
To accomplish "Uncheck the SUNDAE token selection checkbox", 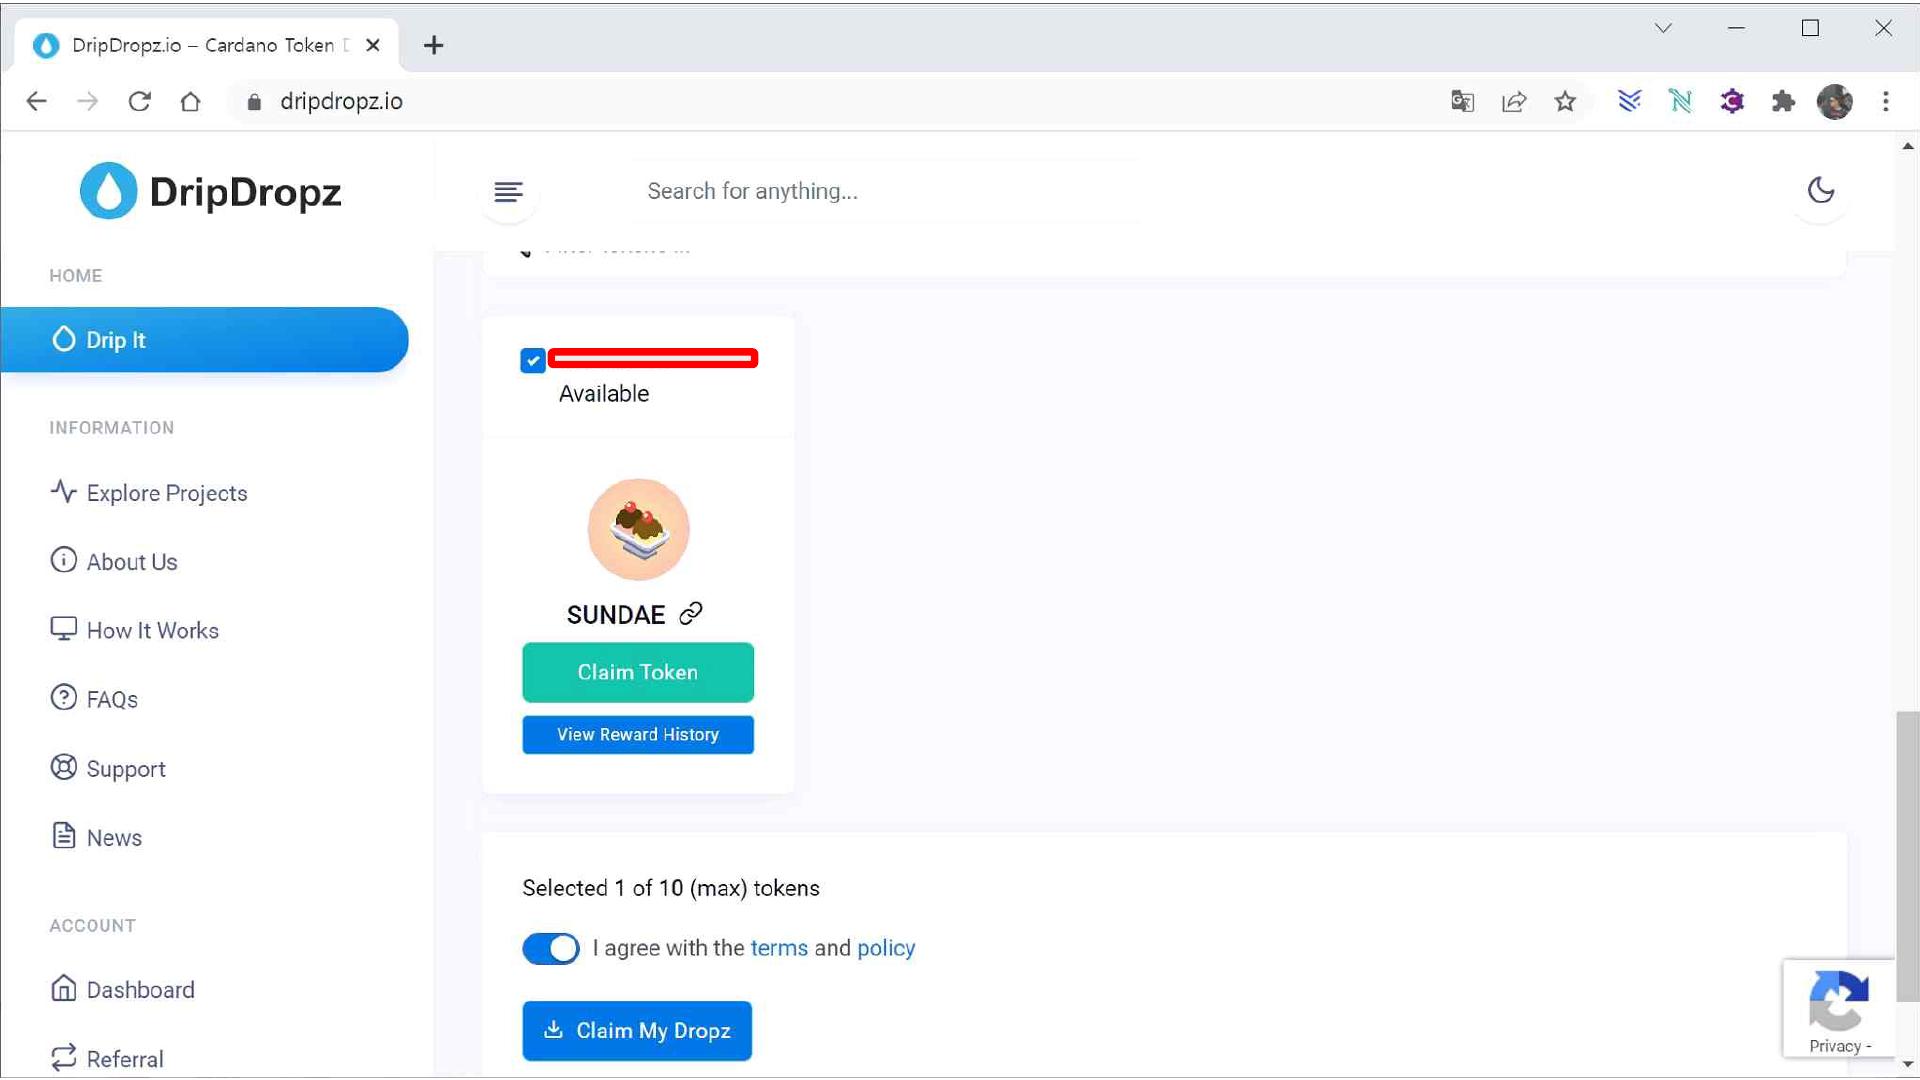I will pos(533,360).
